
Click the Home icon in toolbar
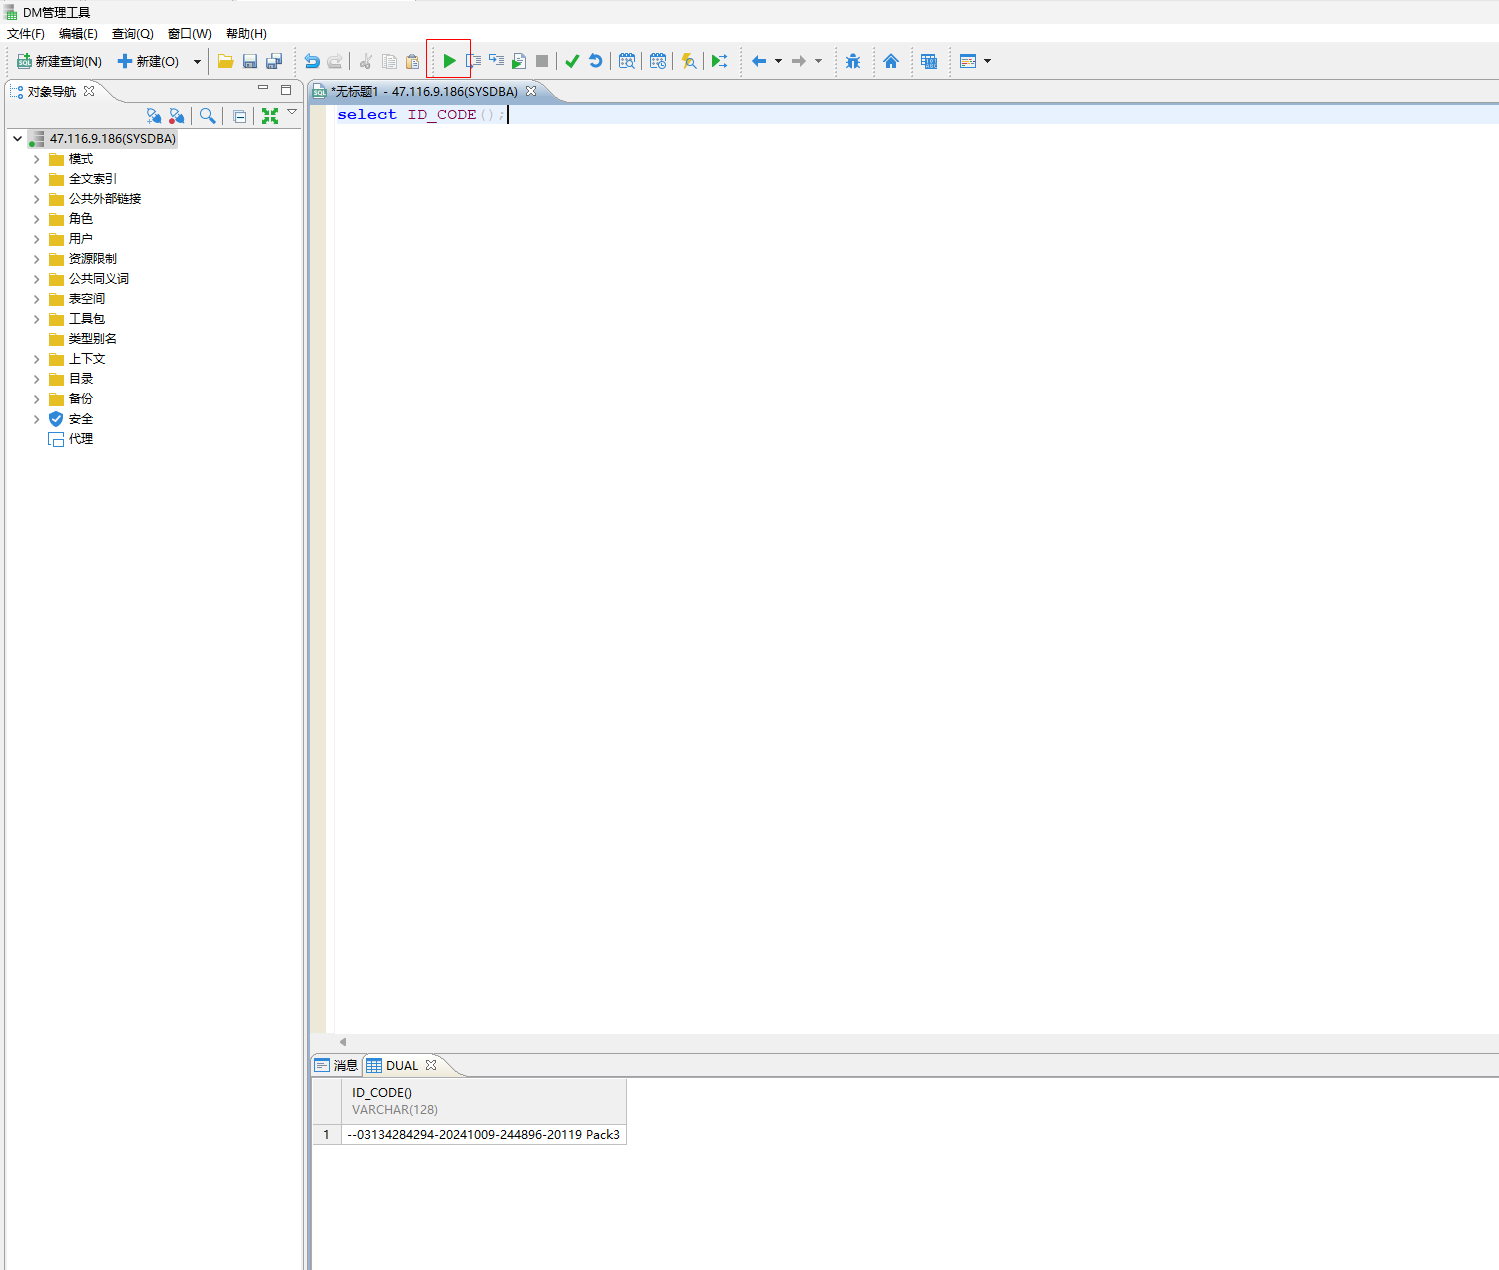pyautogui.click(x=891, y=61)
